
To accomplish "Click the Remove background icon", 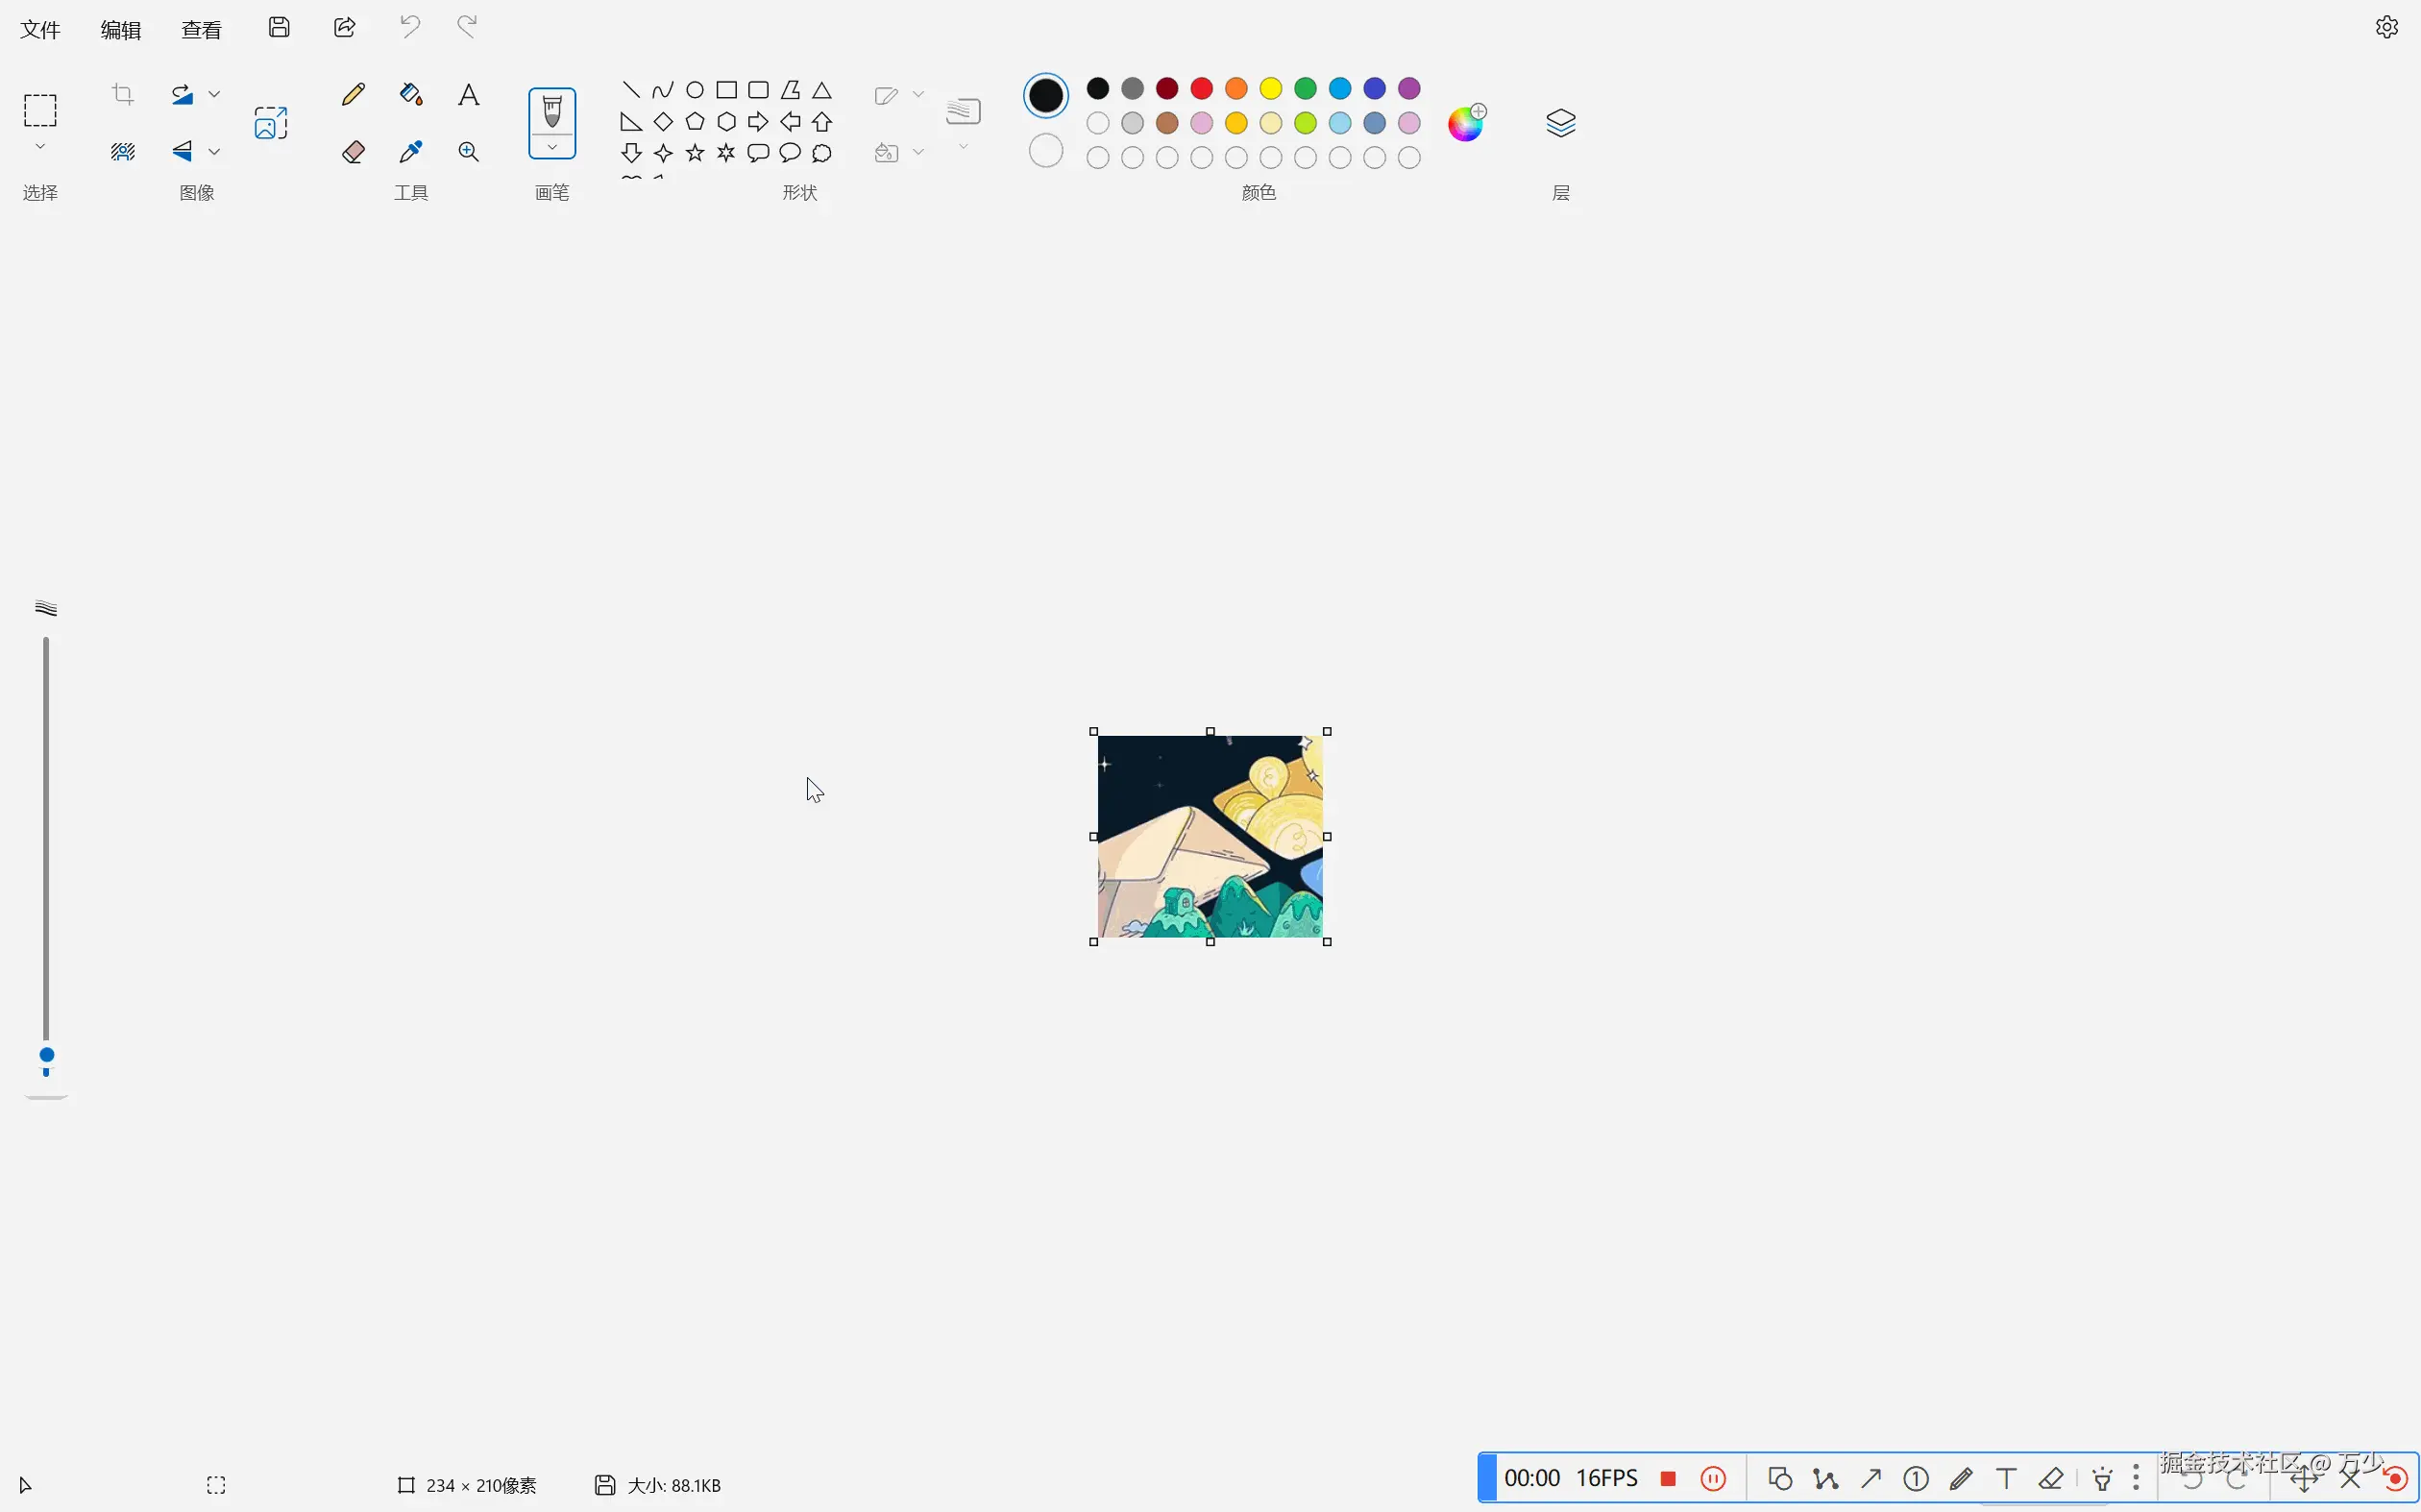I will click(x=123, y=152).
